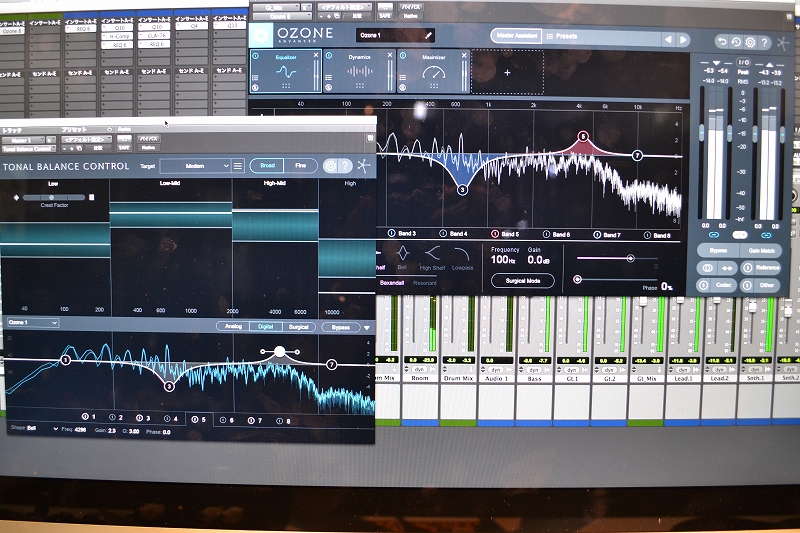This screenshot has height=533, width=800.
Task: Click the iZotope logo in Ozone header
Action: [783, 43]
